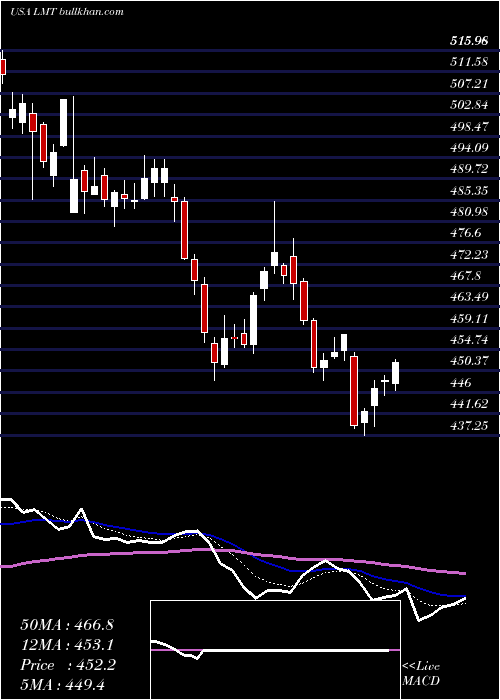This screenshot has height=700, width=500.
Task: Click the 502.84 price label
Action: 468,105
